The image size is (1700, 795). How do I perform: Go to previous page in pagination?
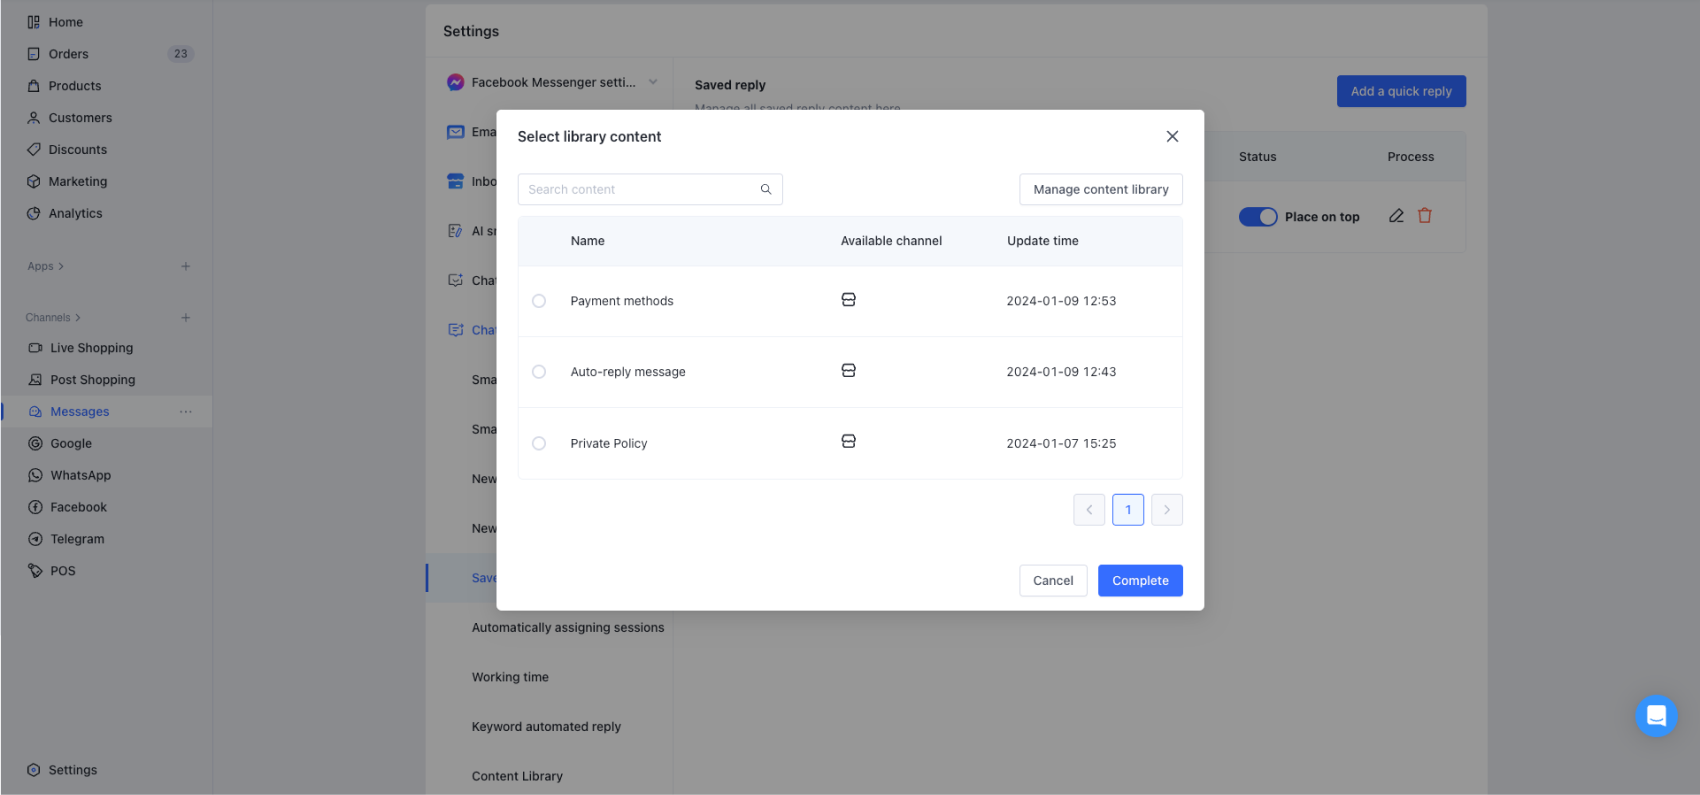click(1089, 510)
